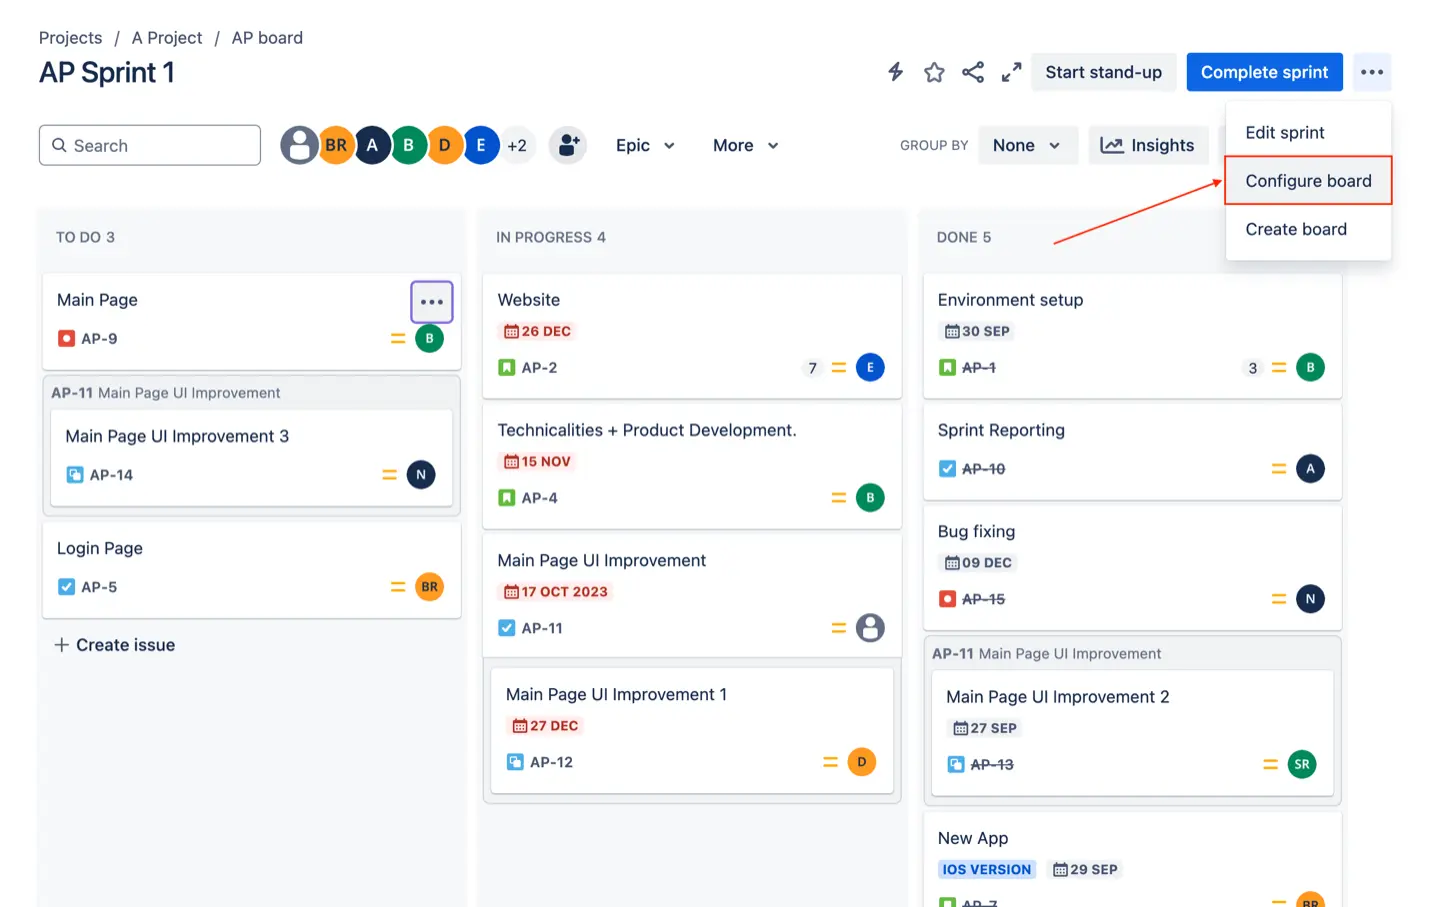Star this board as favorite
The image size is (1440, 907).
tap(934, 72)
